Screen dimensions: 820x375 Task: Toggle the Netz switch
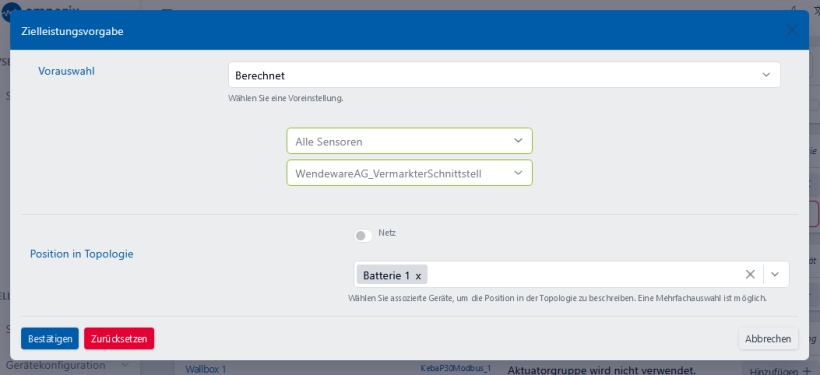(363, 236)
